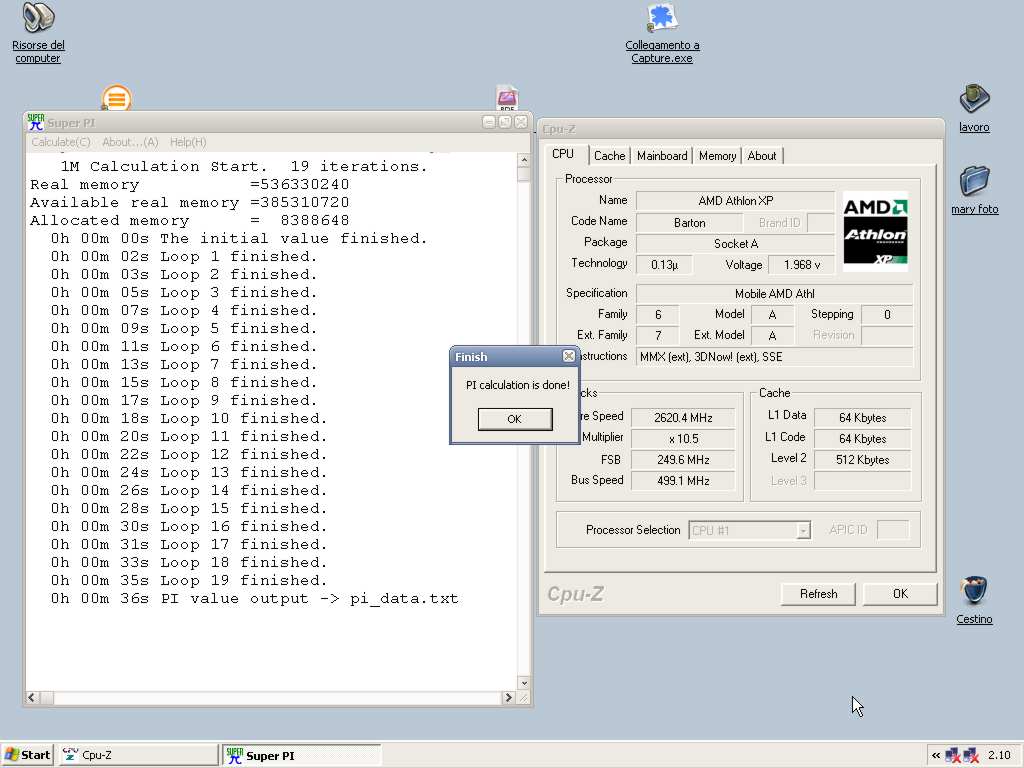The image size is (1024, 768).
Task: Open the mary foto folder icon
Action: coord(974,190)
